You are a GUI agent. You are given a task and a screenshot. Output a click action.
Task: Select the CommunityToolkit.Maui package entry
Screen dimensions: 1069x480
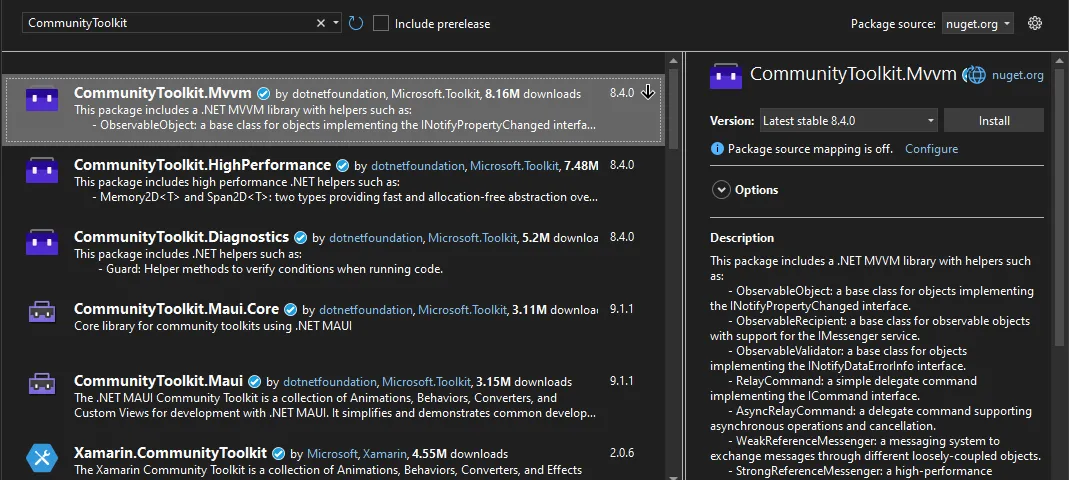pyautogui.click(x=158, y=381)
